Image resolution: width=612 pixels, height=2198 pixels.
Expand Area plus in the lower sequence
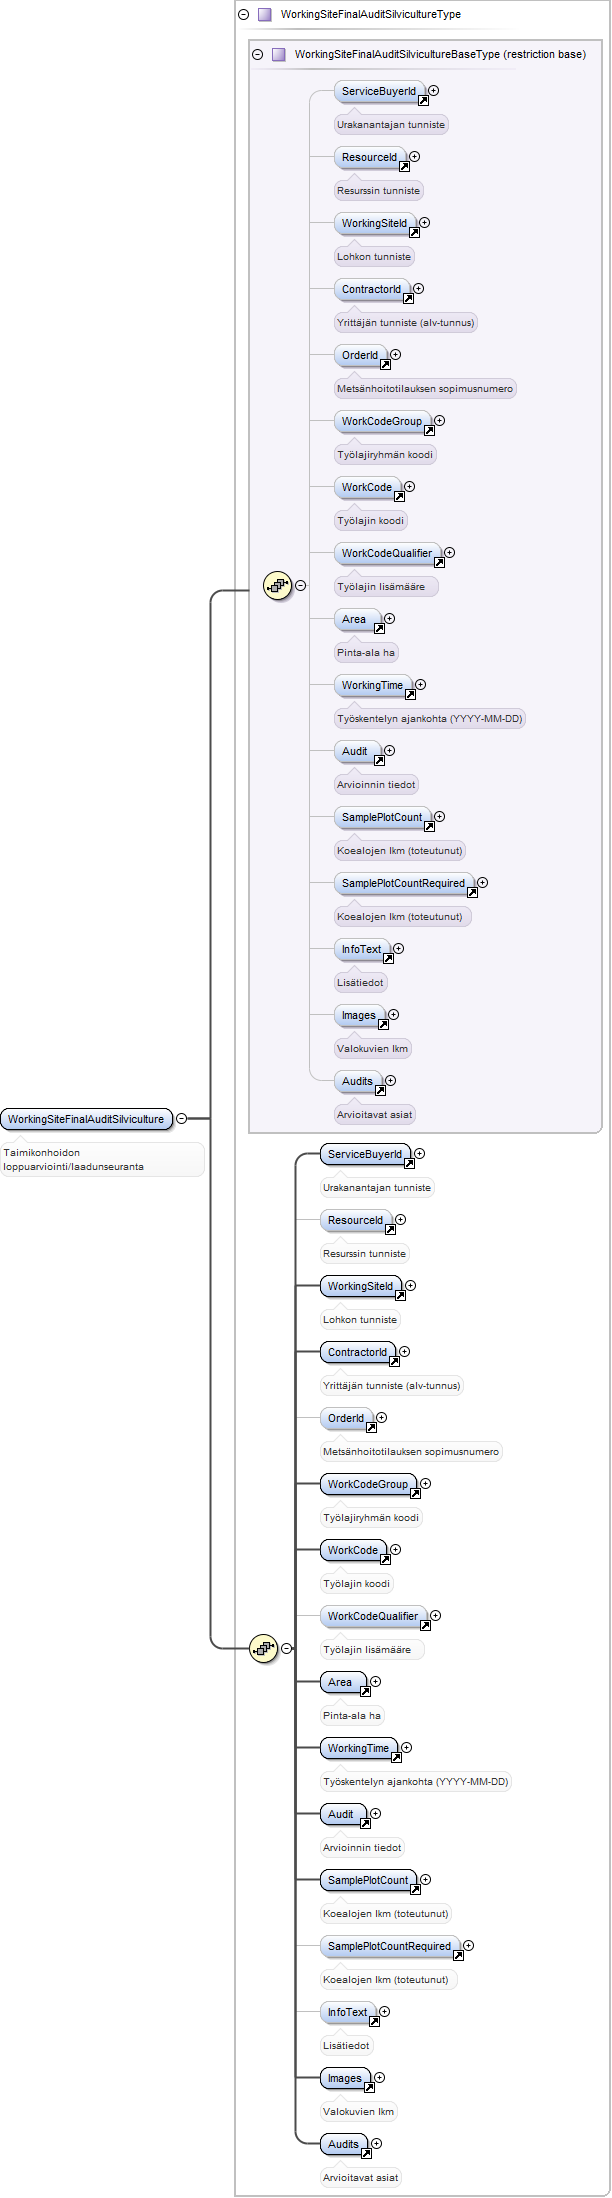pyautogui.click(x=375, y=1682)
